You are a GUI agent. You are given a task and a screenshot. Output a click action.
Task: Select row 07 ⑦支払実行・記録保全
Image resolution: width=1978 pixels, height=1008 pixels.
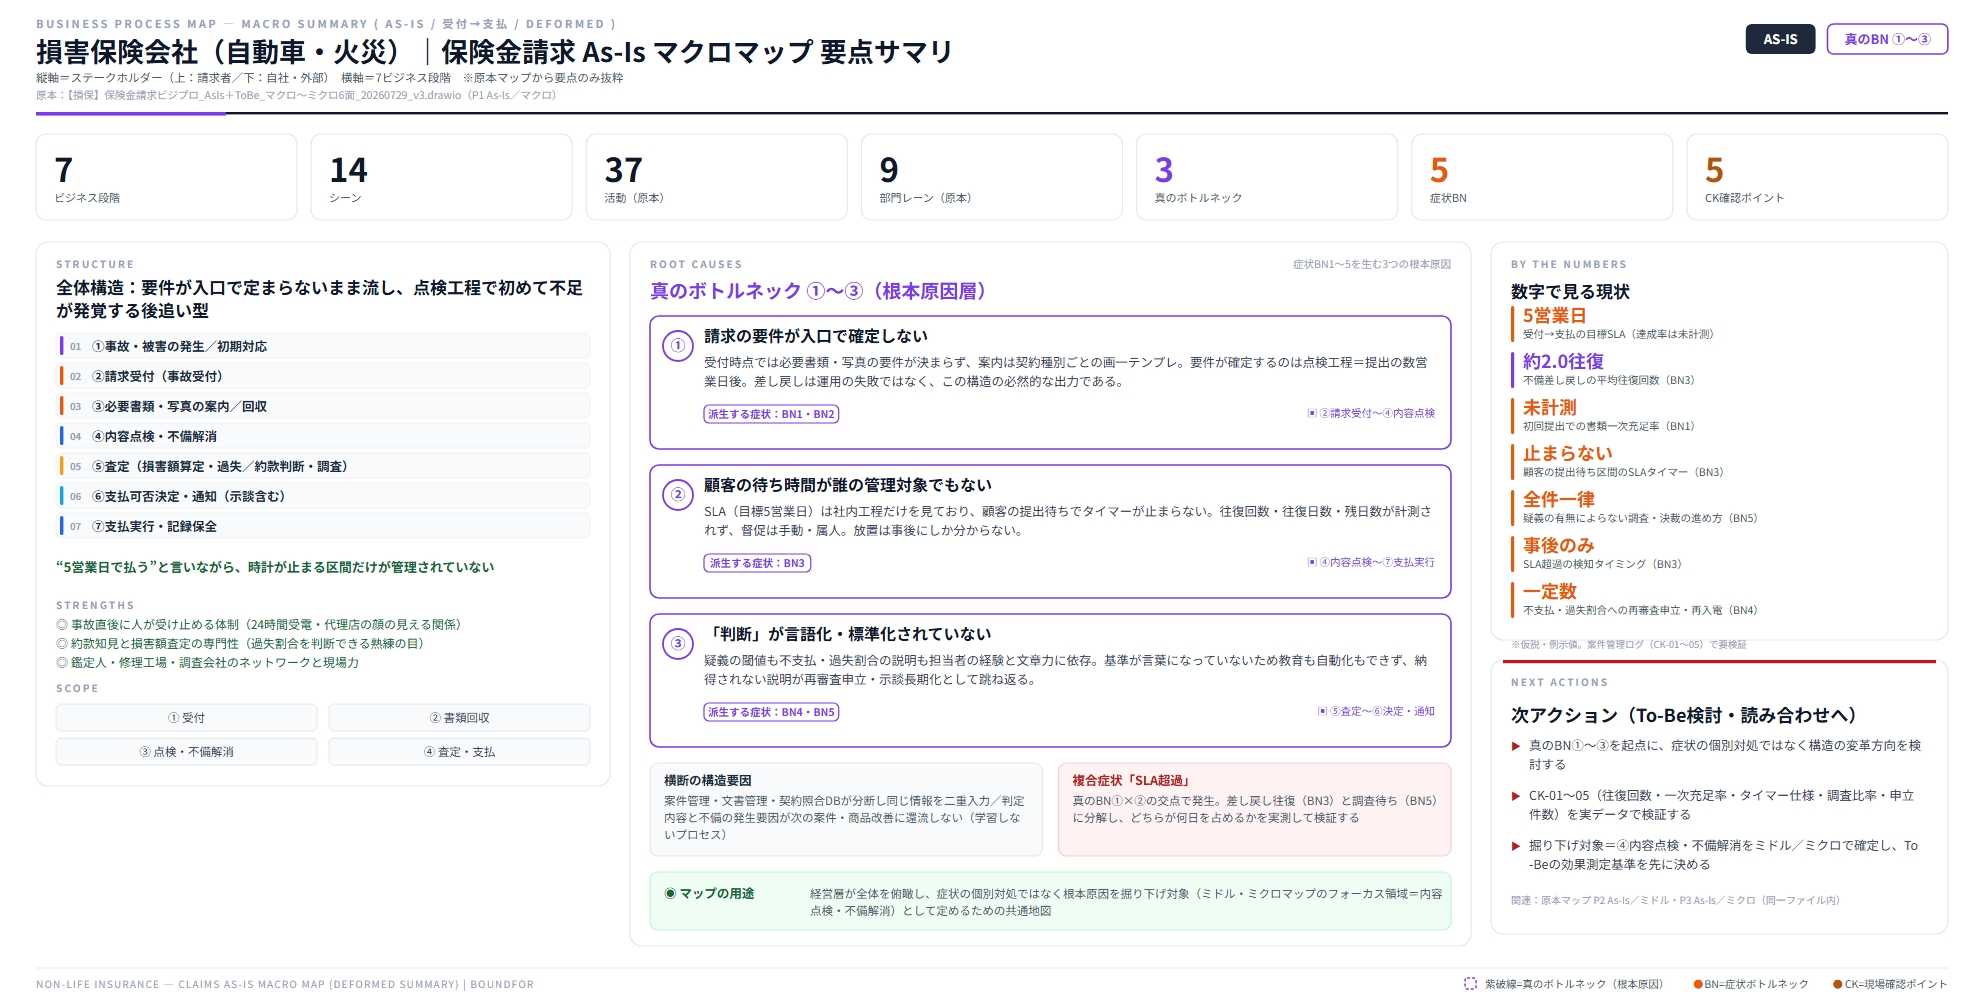325,526
